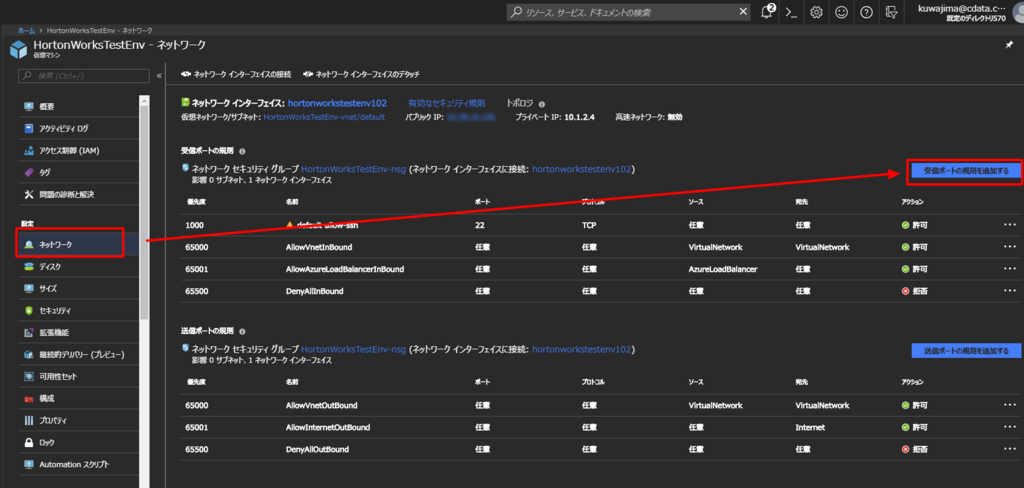This screenshot has height=488, width=1024.
Task: Open 構成 in the sidebar
Action: 78,399
